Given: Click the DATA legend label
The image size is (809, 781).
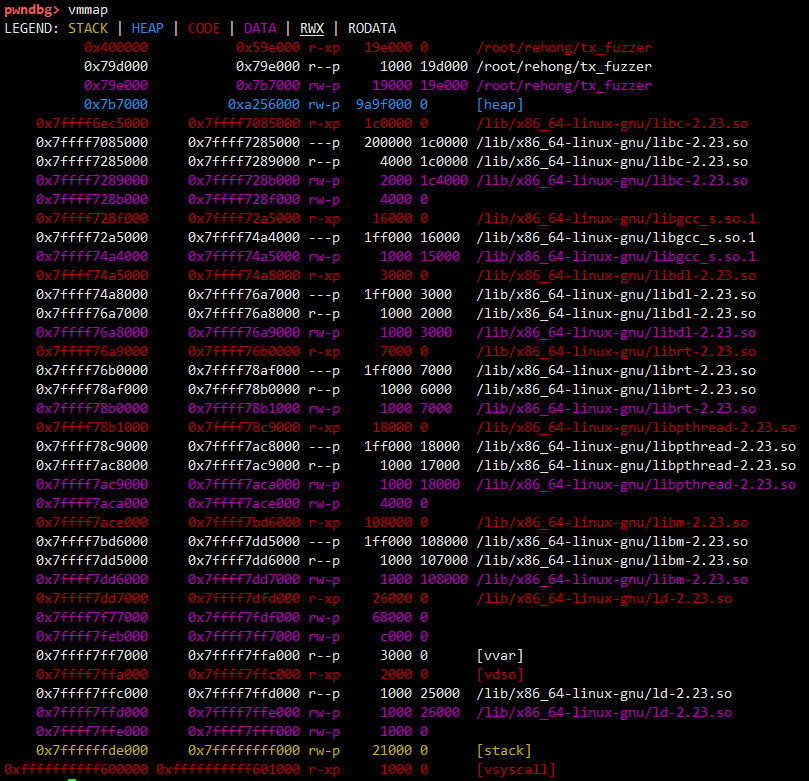Looking at the screenshot, I should coord(260,28).
